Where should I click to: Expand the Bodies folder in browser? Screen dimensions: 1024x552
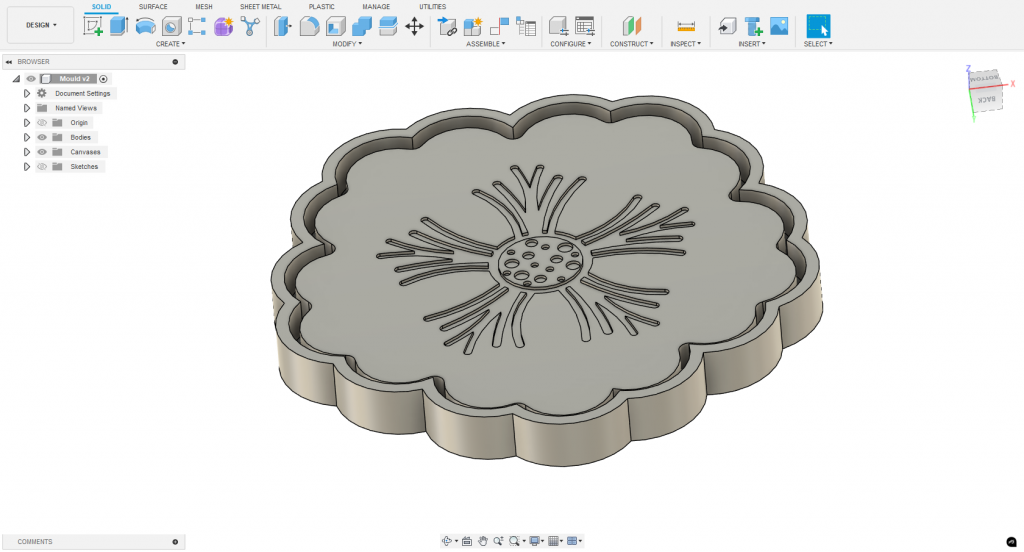(27, 137)
